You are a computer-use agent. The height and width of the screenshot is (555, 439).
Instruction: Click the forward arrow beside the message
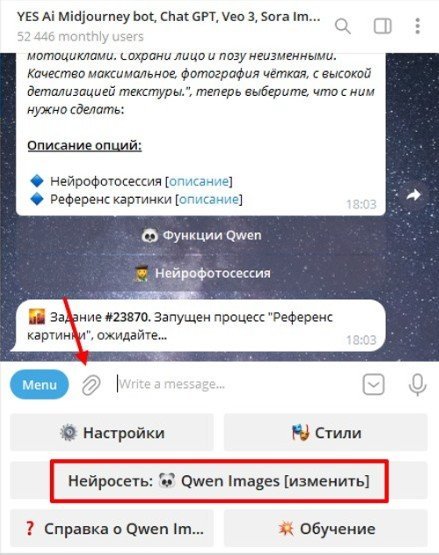click(414, 195)
